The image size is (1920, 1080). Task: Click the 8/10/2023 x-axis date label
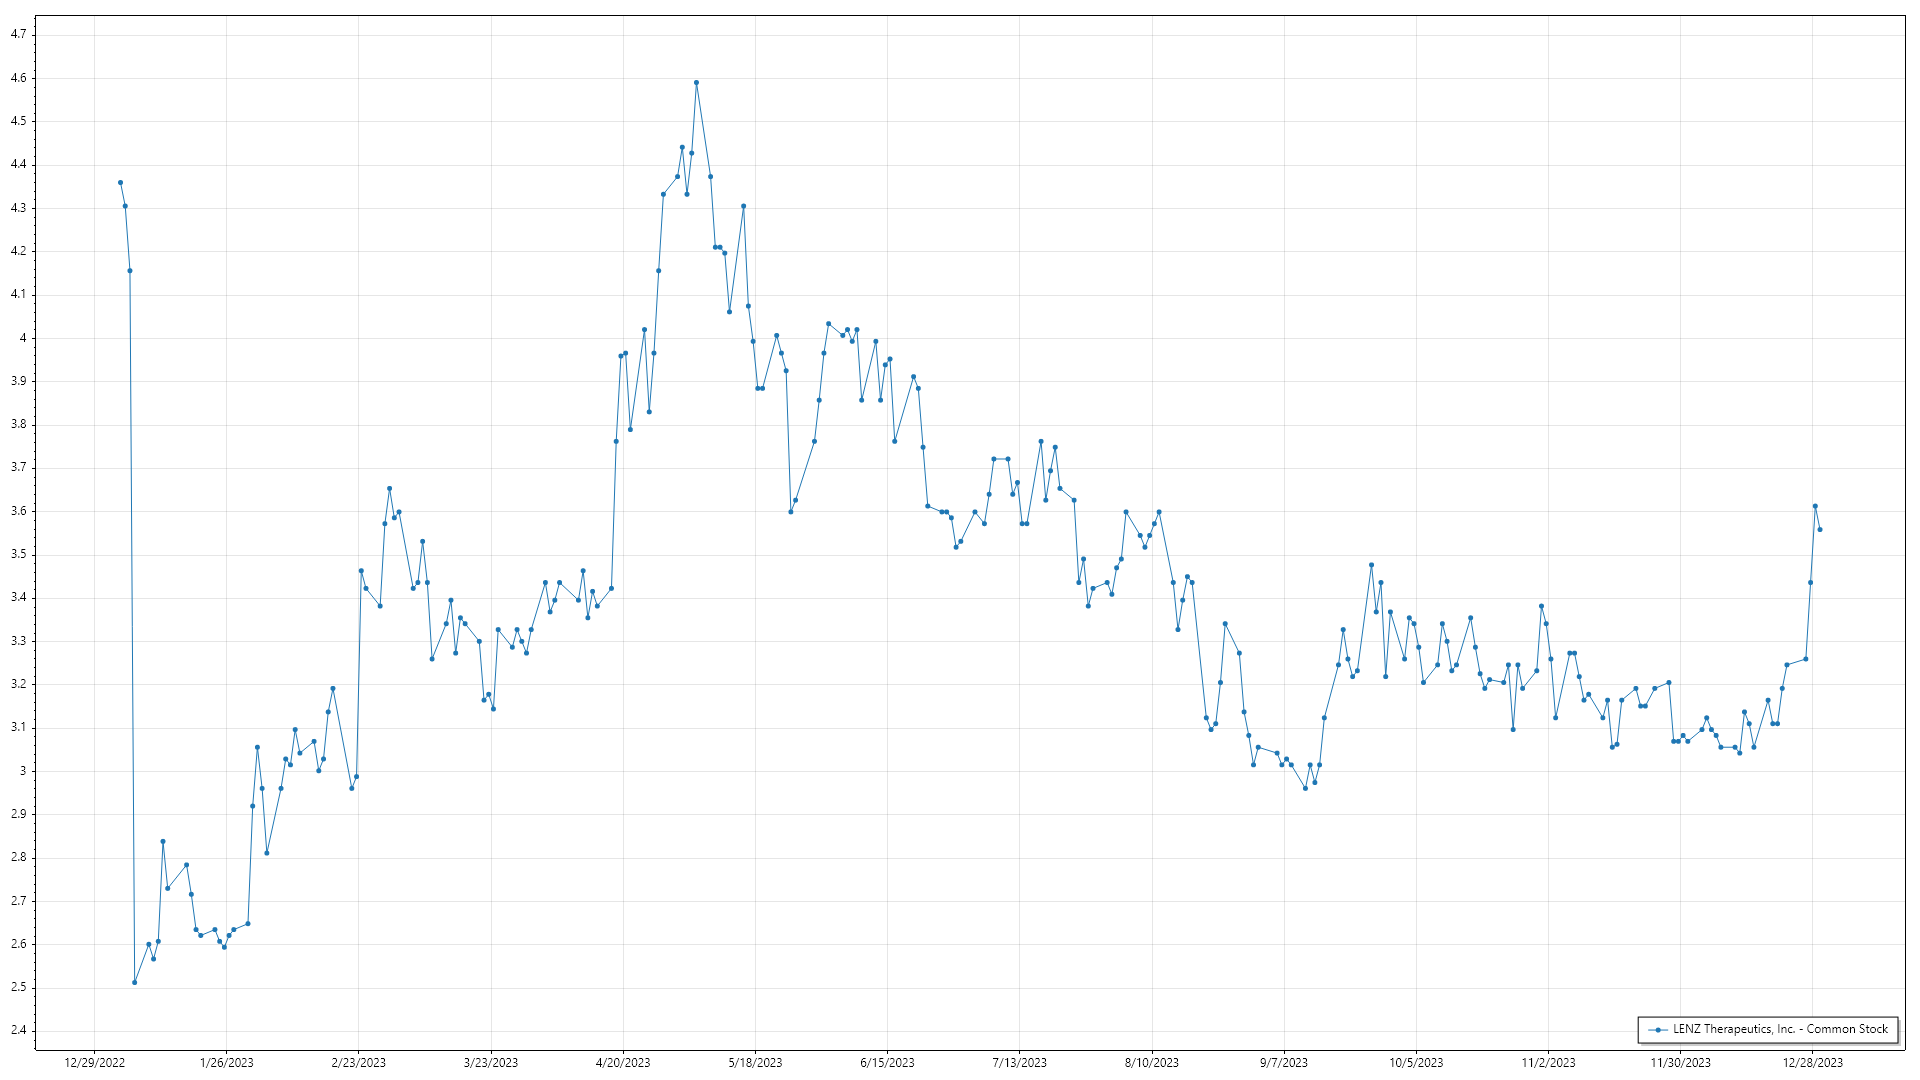point(1151,1063)
